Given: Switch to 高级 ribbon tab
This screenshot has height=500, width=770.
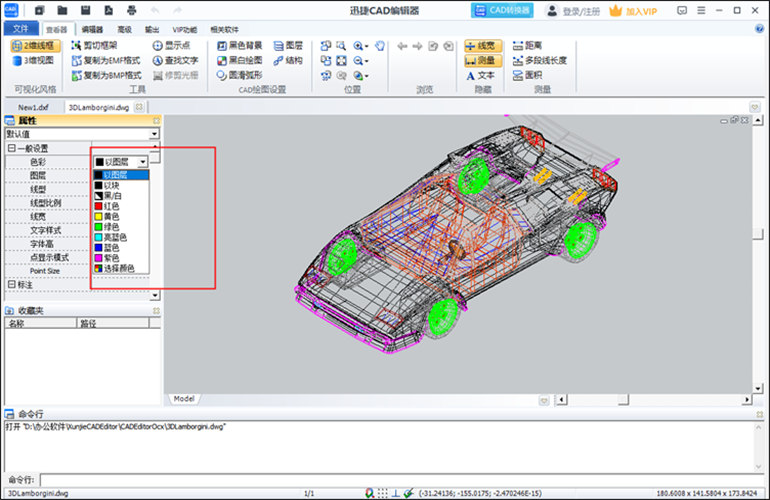Looking at the screenshot, I should 125,29.
